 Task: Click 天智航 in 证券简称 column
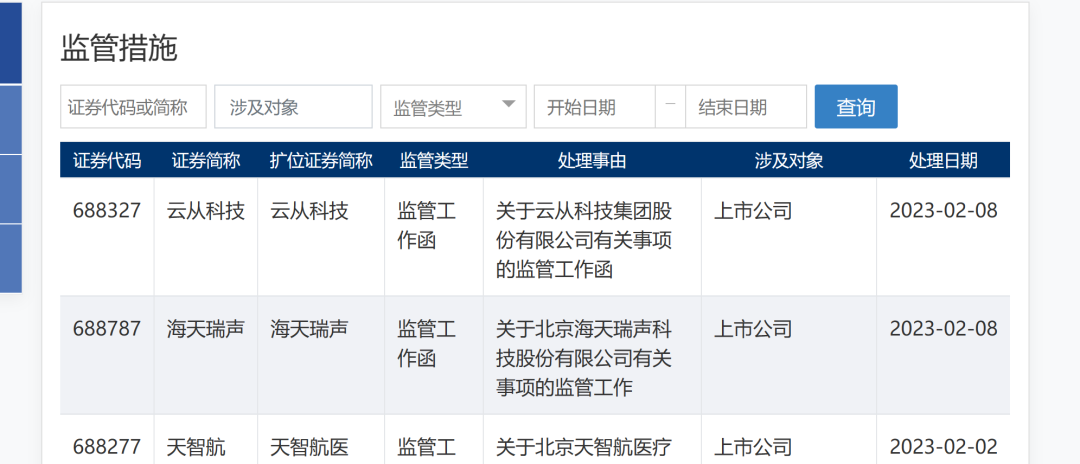196,447
